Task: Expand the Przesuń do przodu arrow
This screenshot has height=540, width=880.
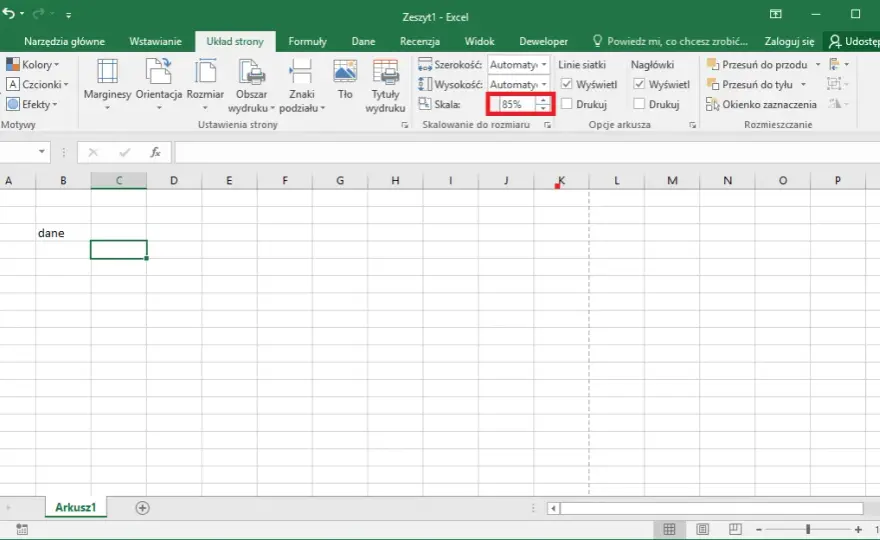Action: click(x=818, y=65)
